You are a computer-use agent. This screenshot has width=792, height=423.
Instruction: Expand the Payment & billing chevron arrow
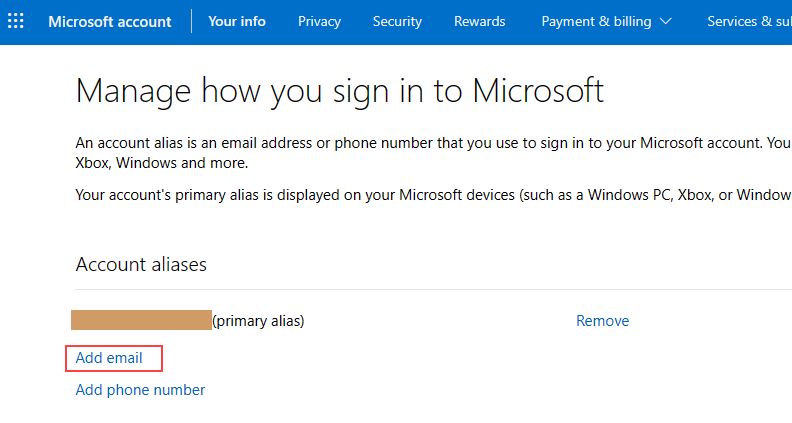(x=666, y=21)
